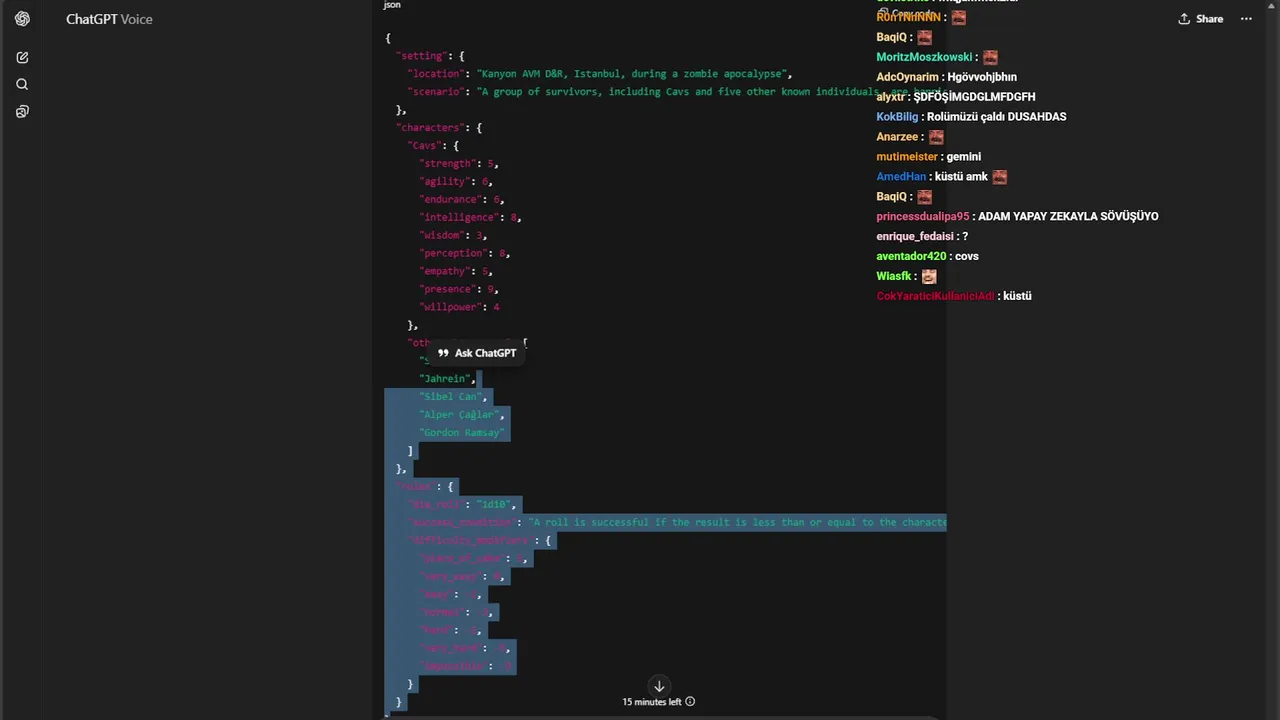Click Wiasfk's emote in chat
This screenshot has width=1280, height=720.
pos(929,276)
